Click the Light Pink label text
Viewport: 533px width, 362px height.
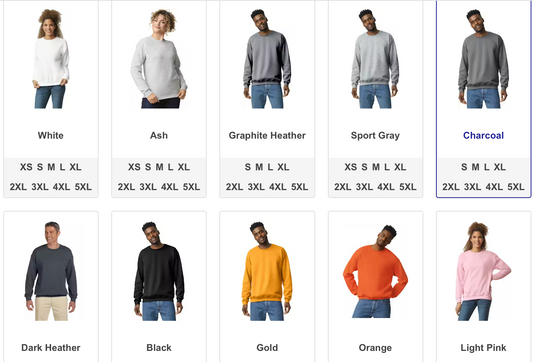pyautogui.click(x=483, y=347)
